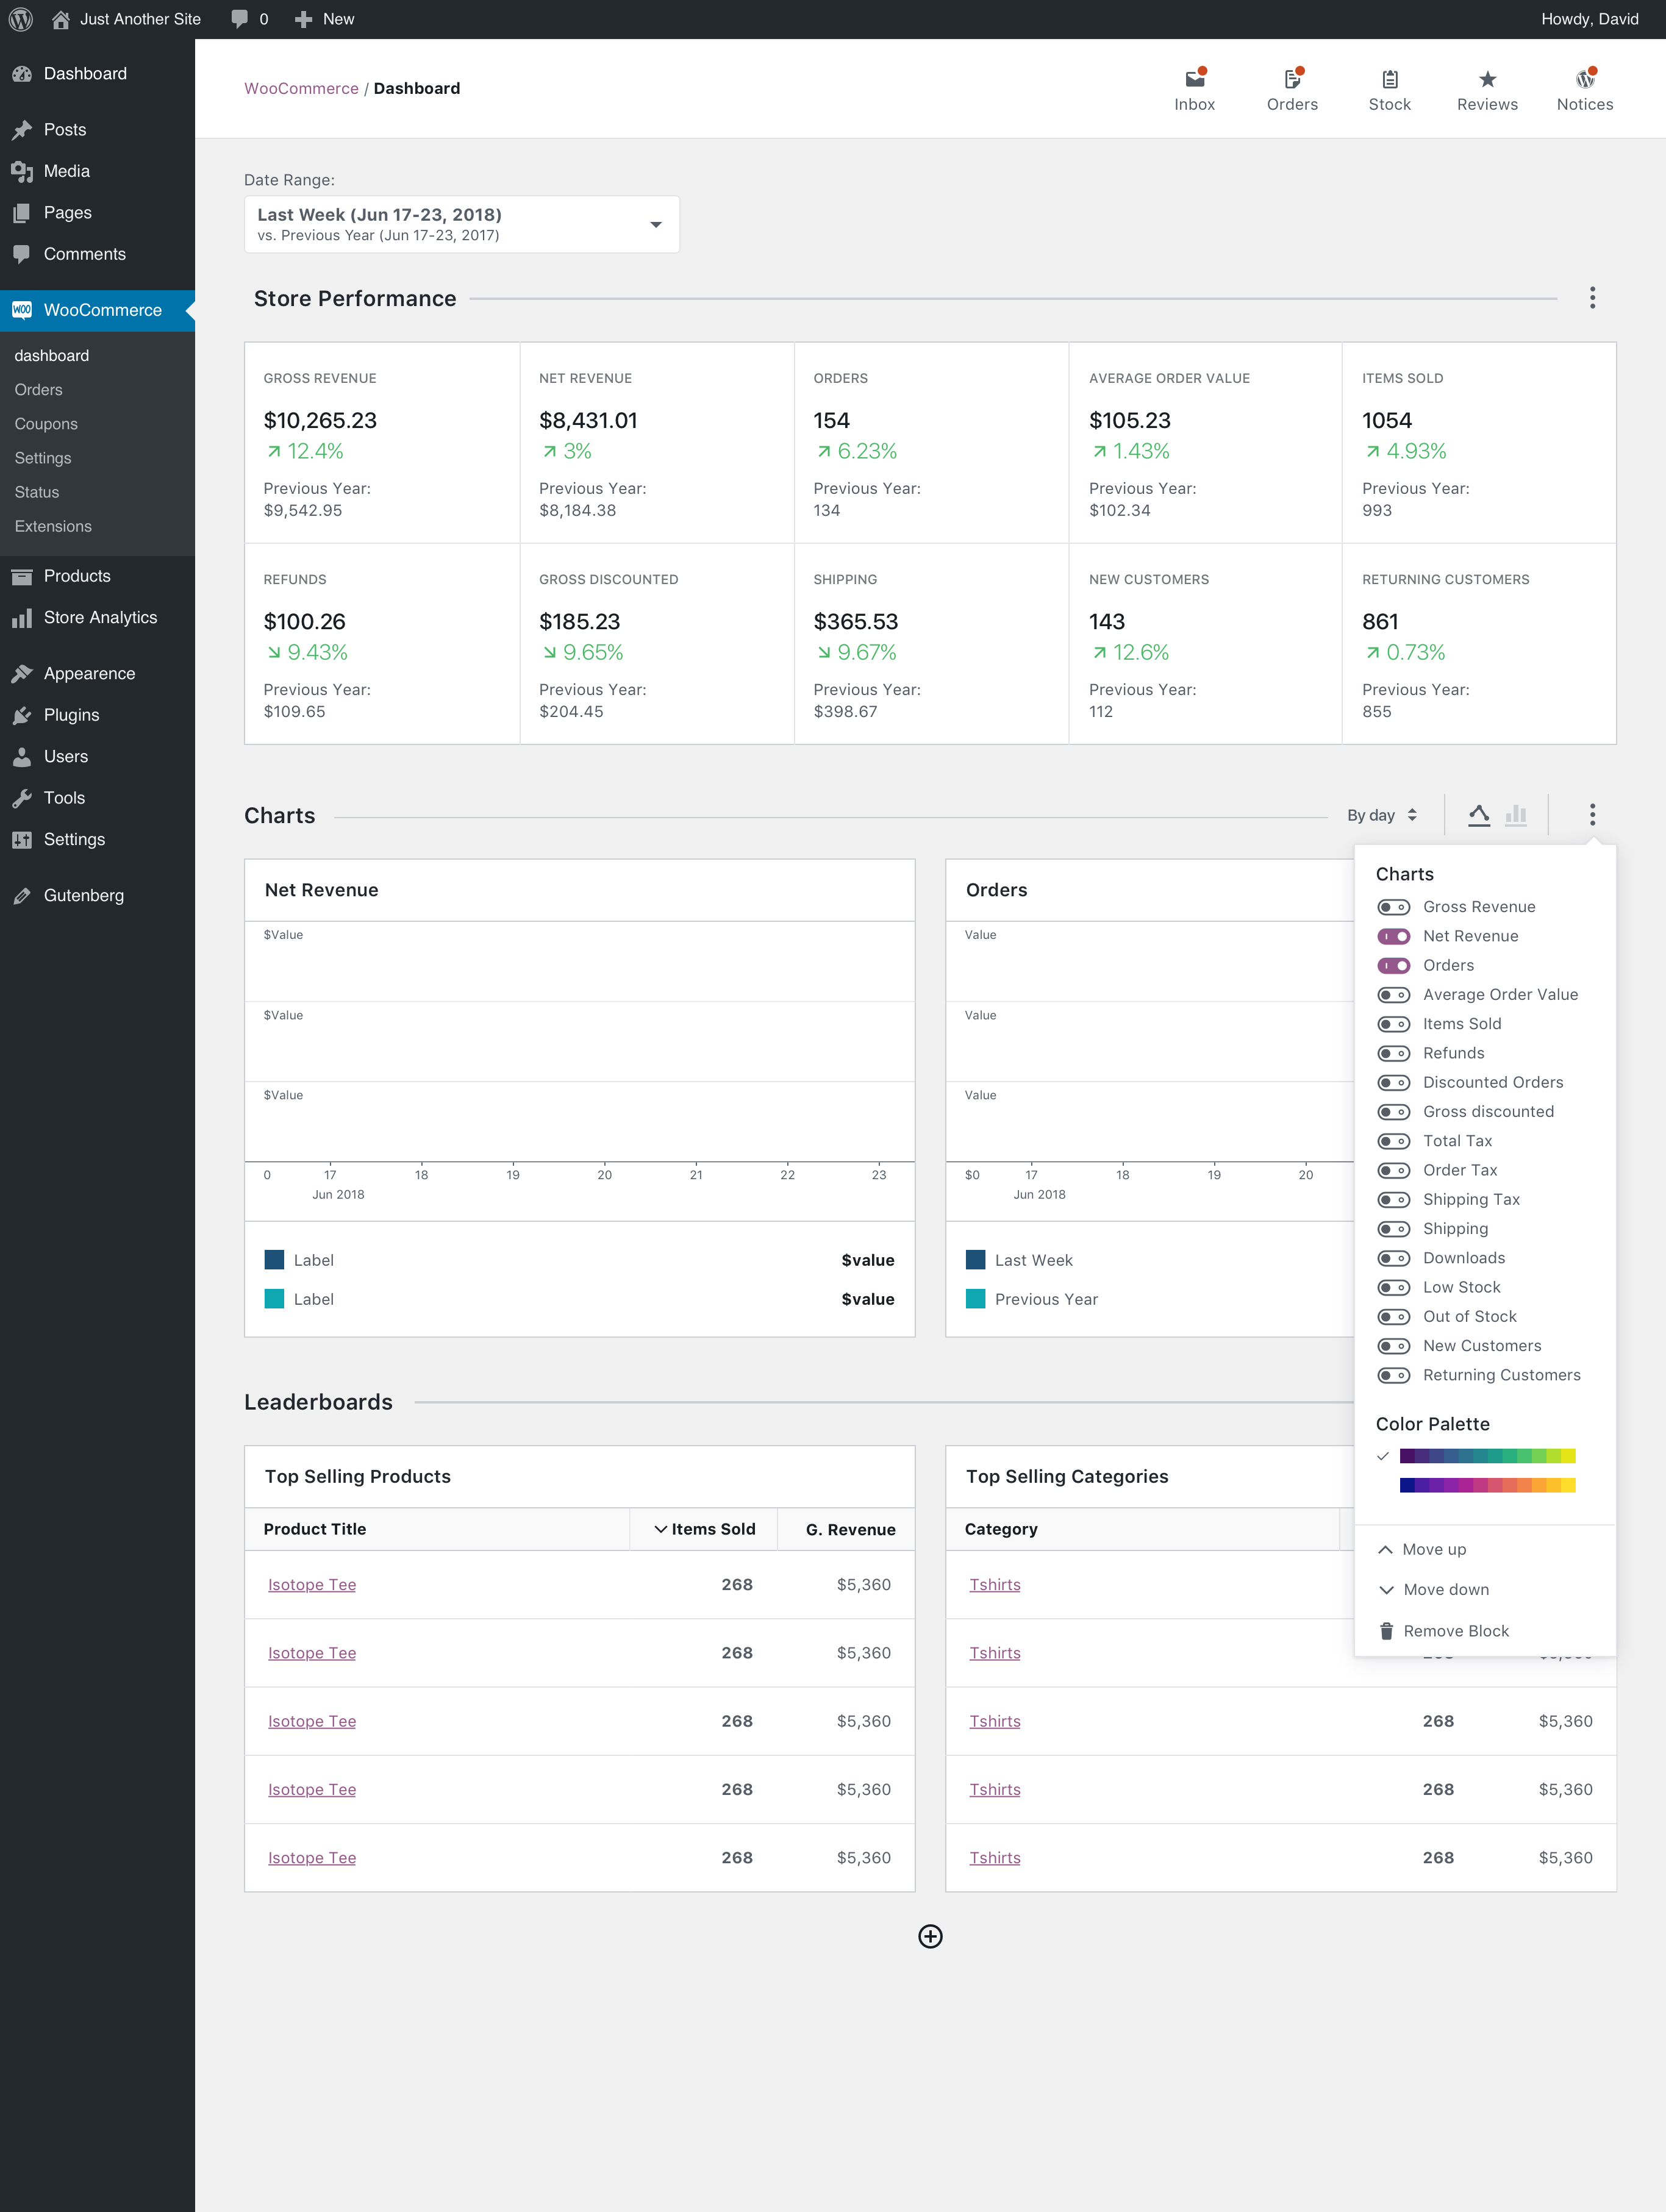Open the Store Performance options menu
Screen dimensions: 1666x2212
[x=1592, y=297]
